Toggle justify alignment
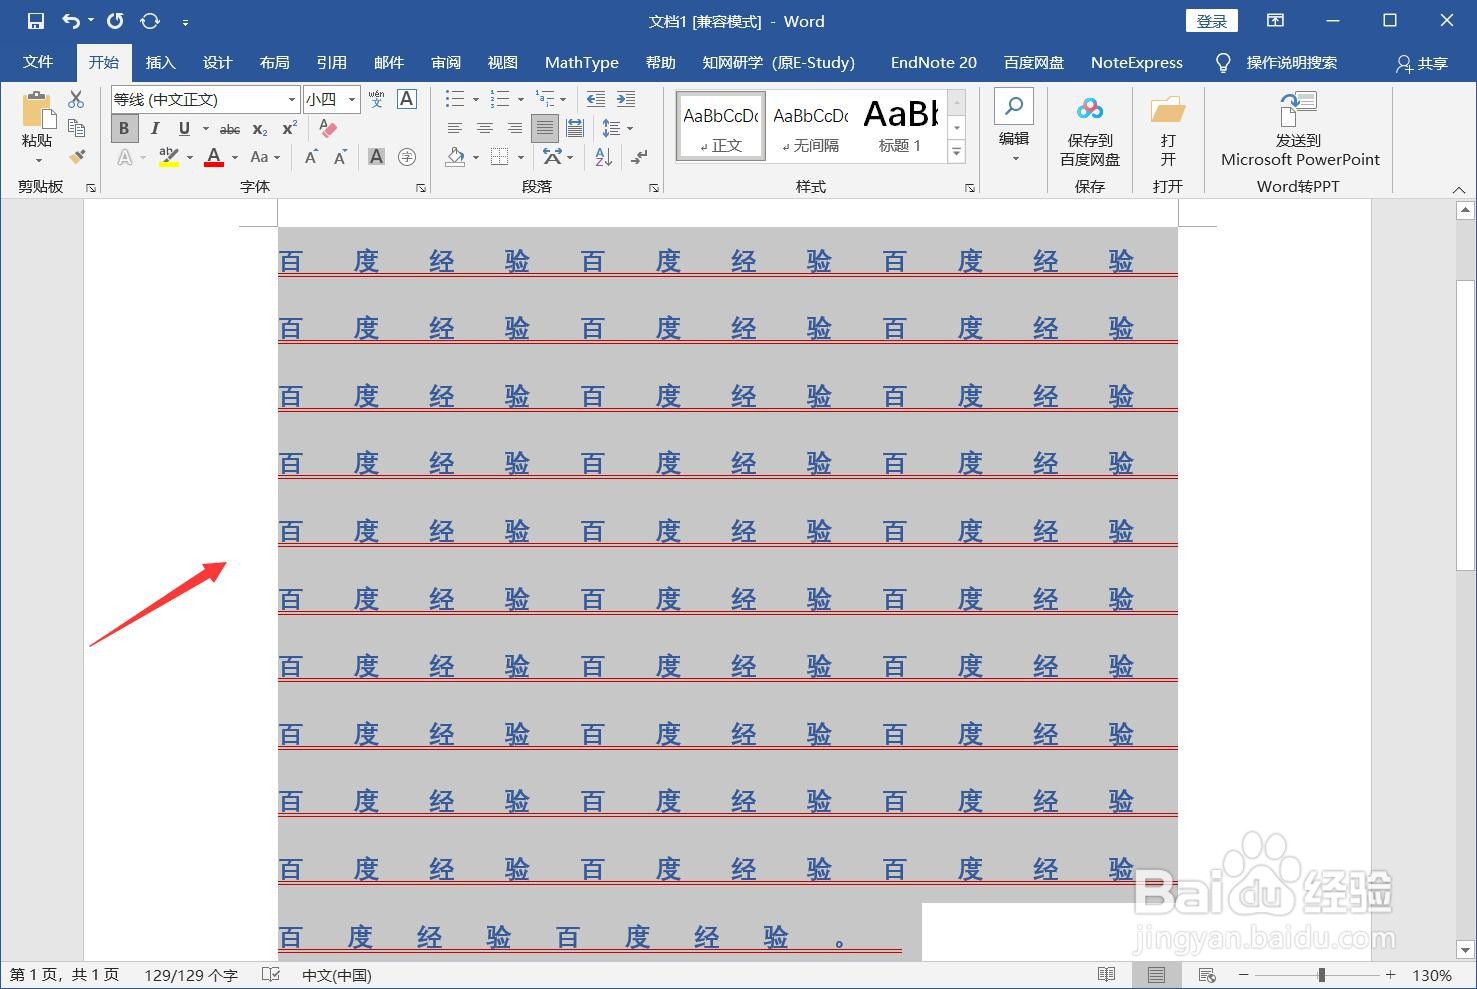This screenshot has width=1477, height=989. pos(545,128)
